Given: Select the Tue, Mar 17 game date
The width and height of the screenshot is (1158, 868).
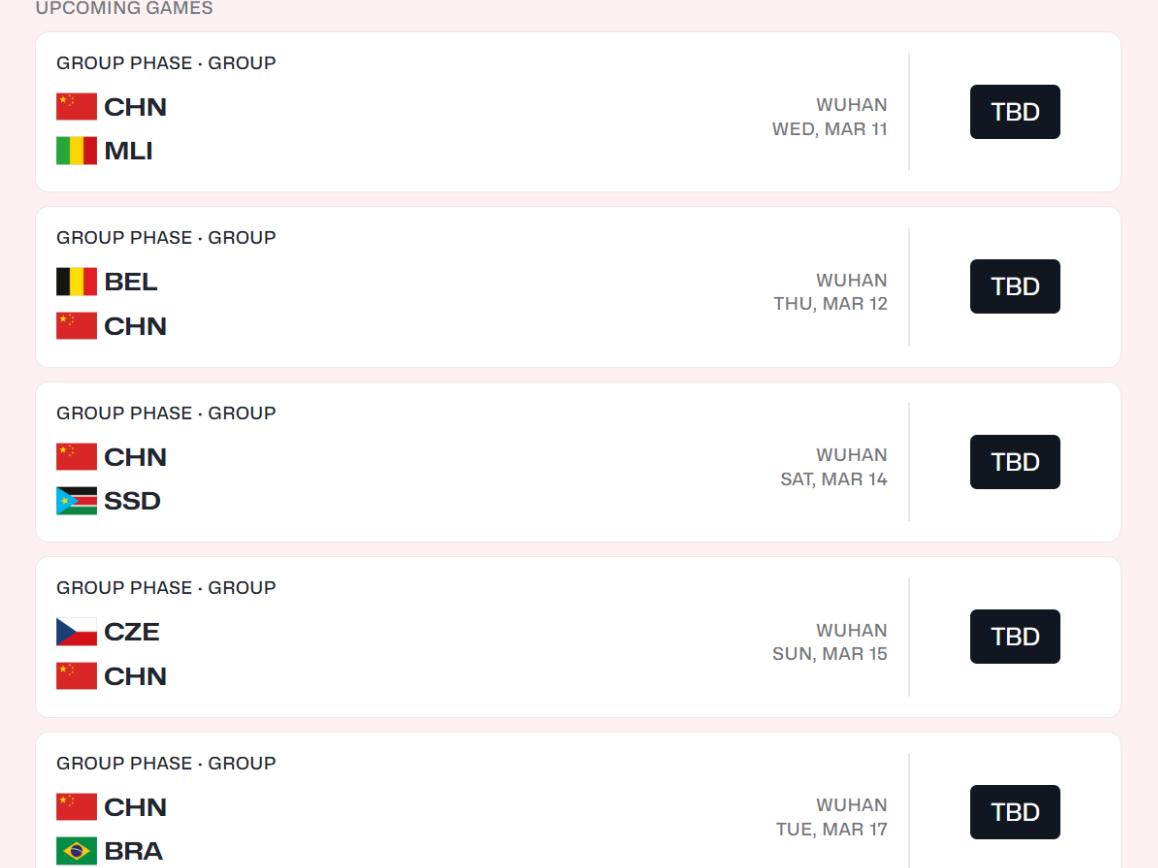Looking at the screenshot, I should click(831, 829).
